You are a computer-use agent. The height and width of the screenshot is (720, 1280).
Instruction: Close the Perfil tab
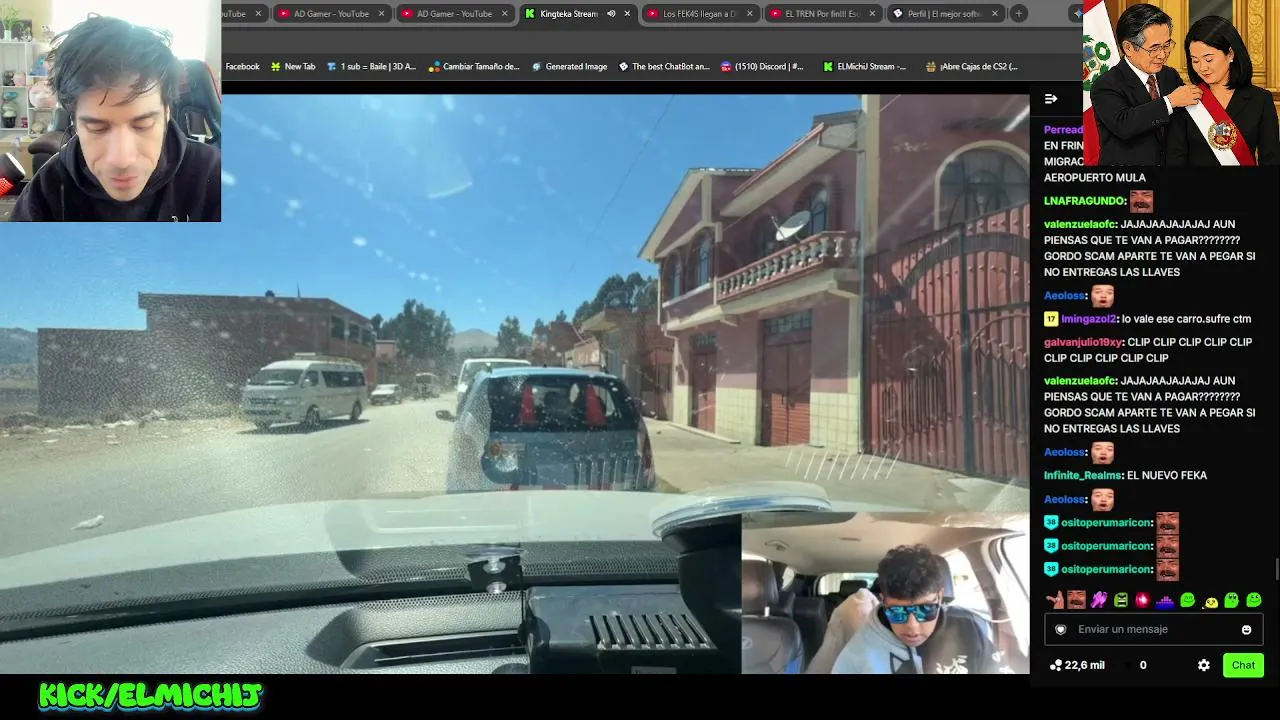pos(995,14)
